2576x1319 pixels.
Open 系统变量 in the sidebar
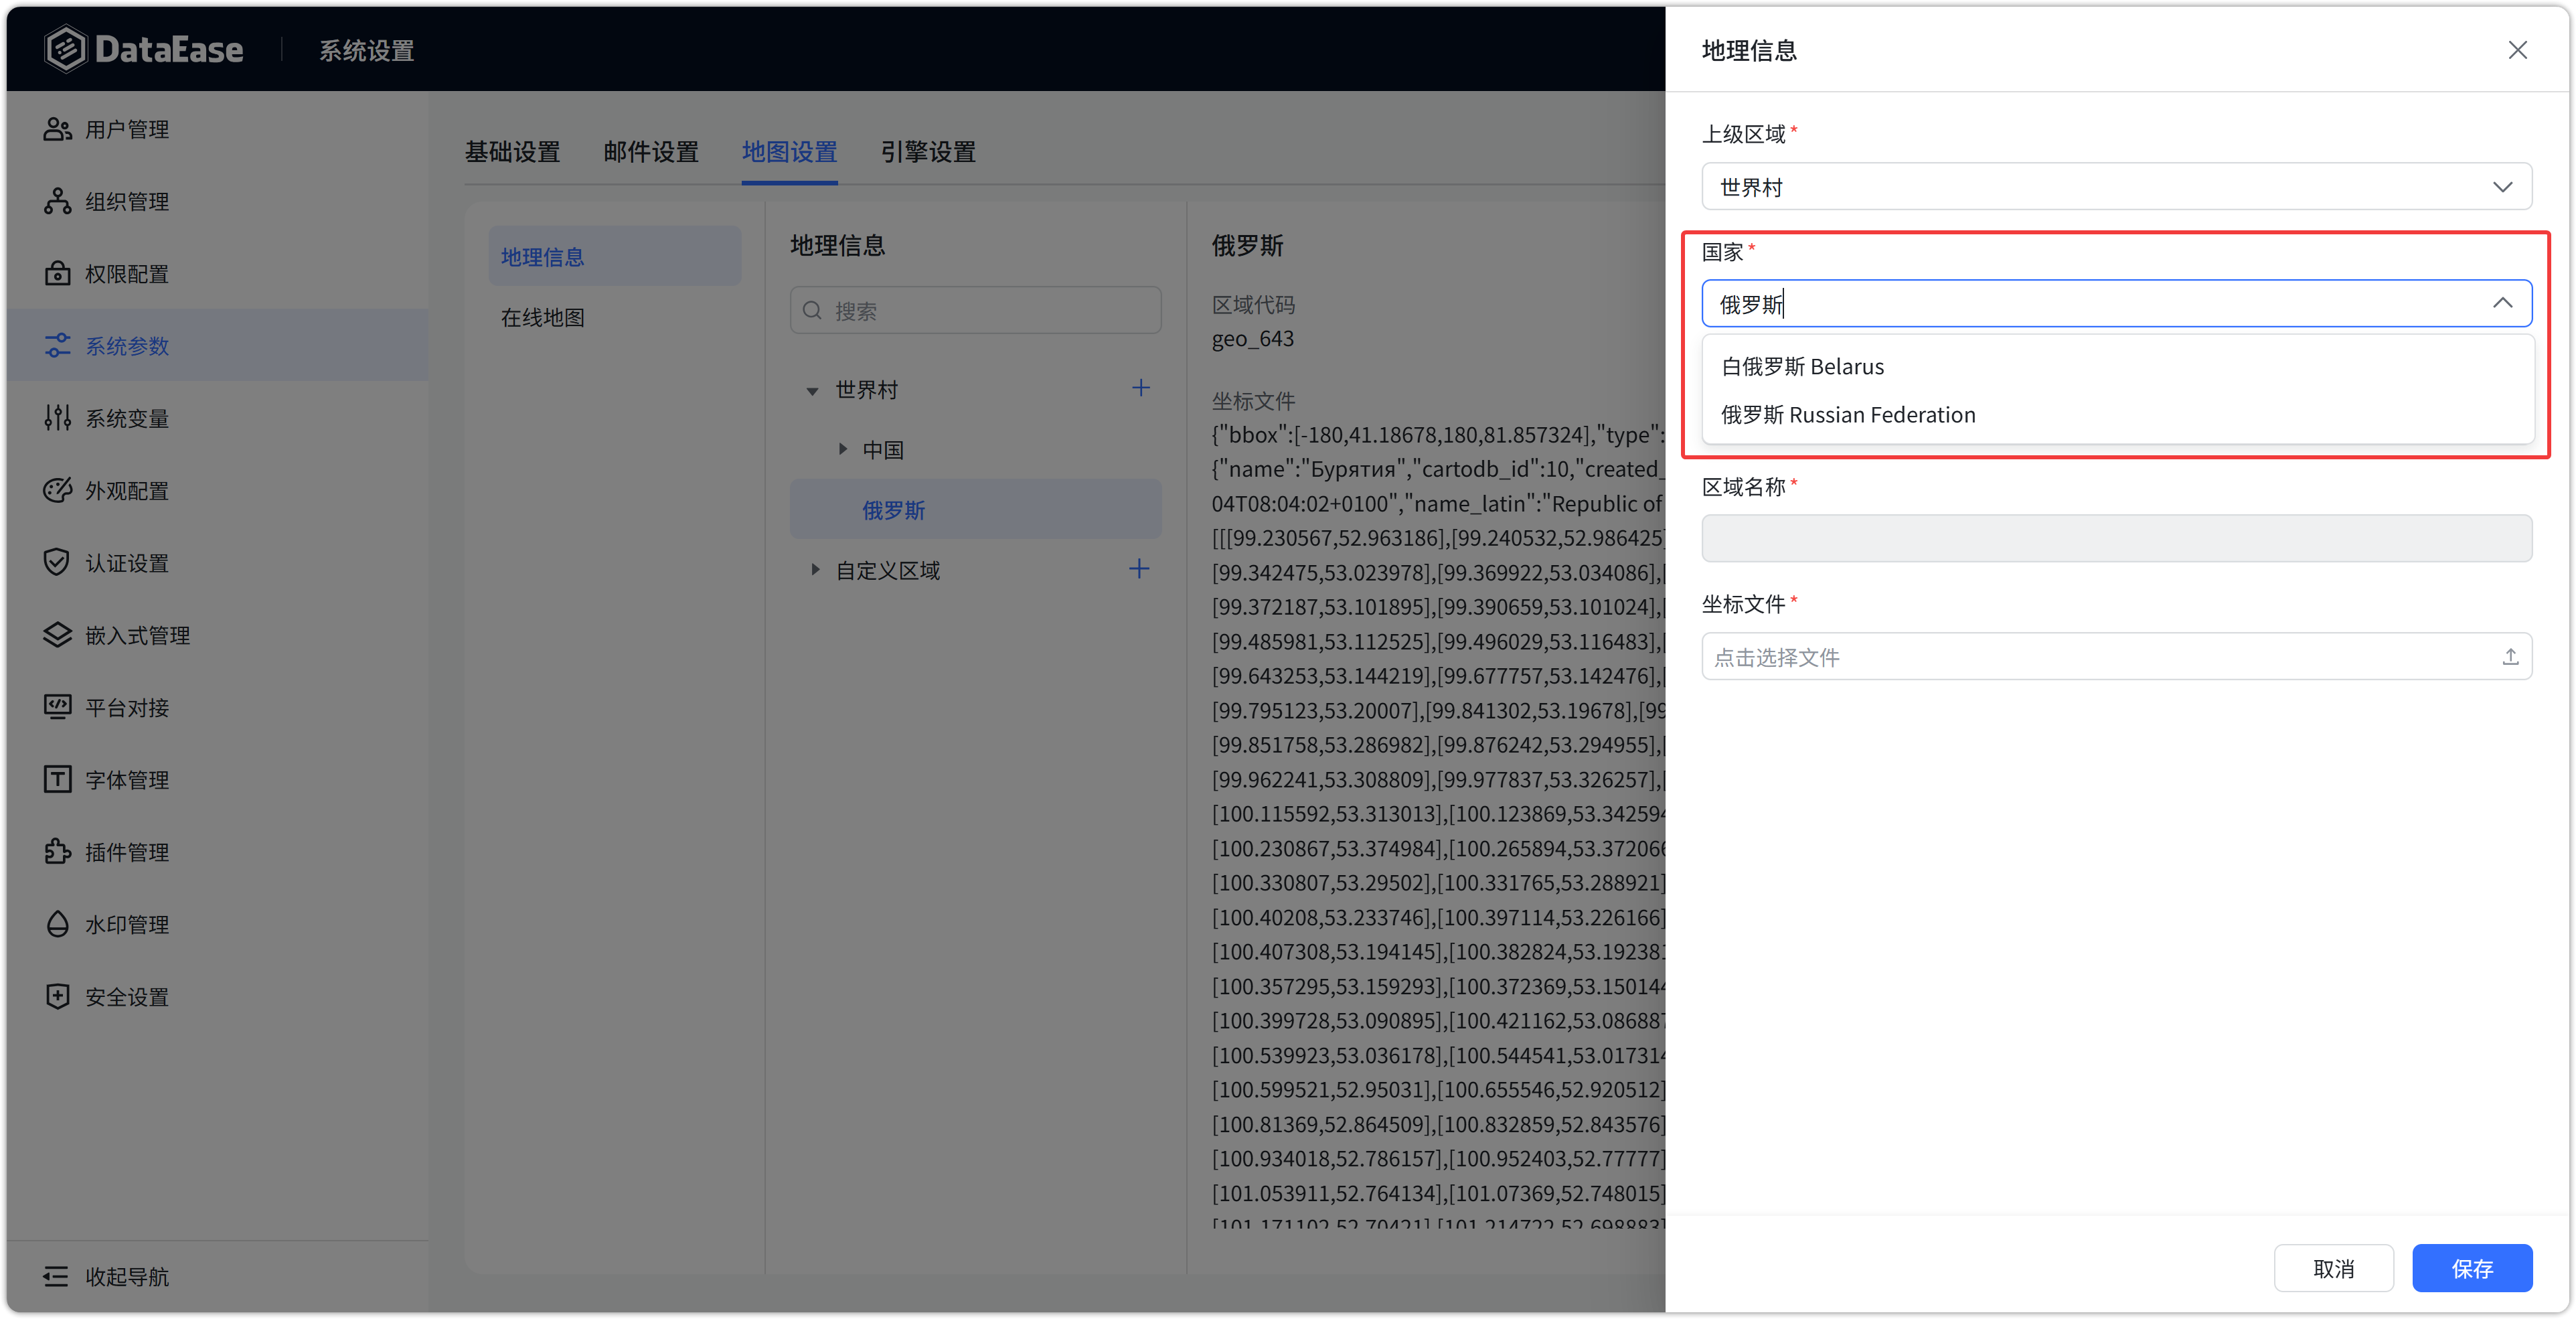click(218, 418)
